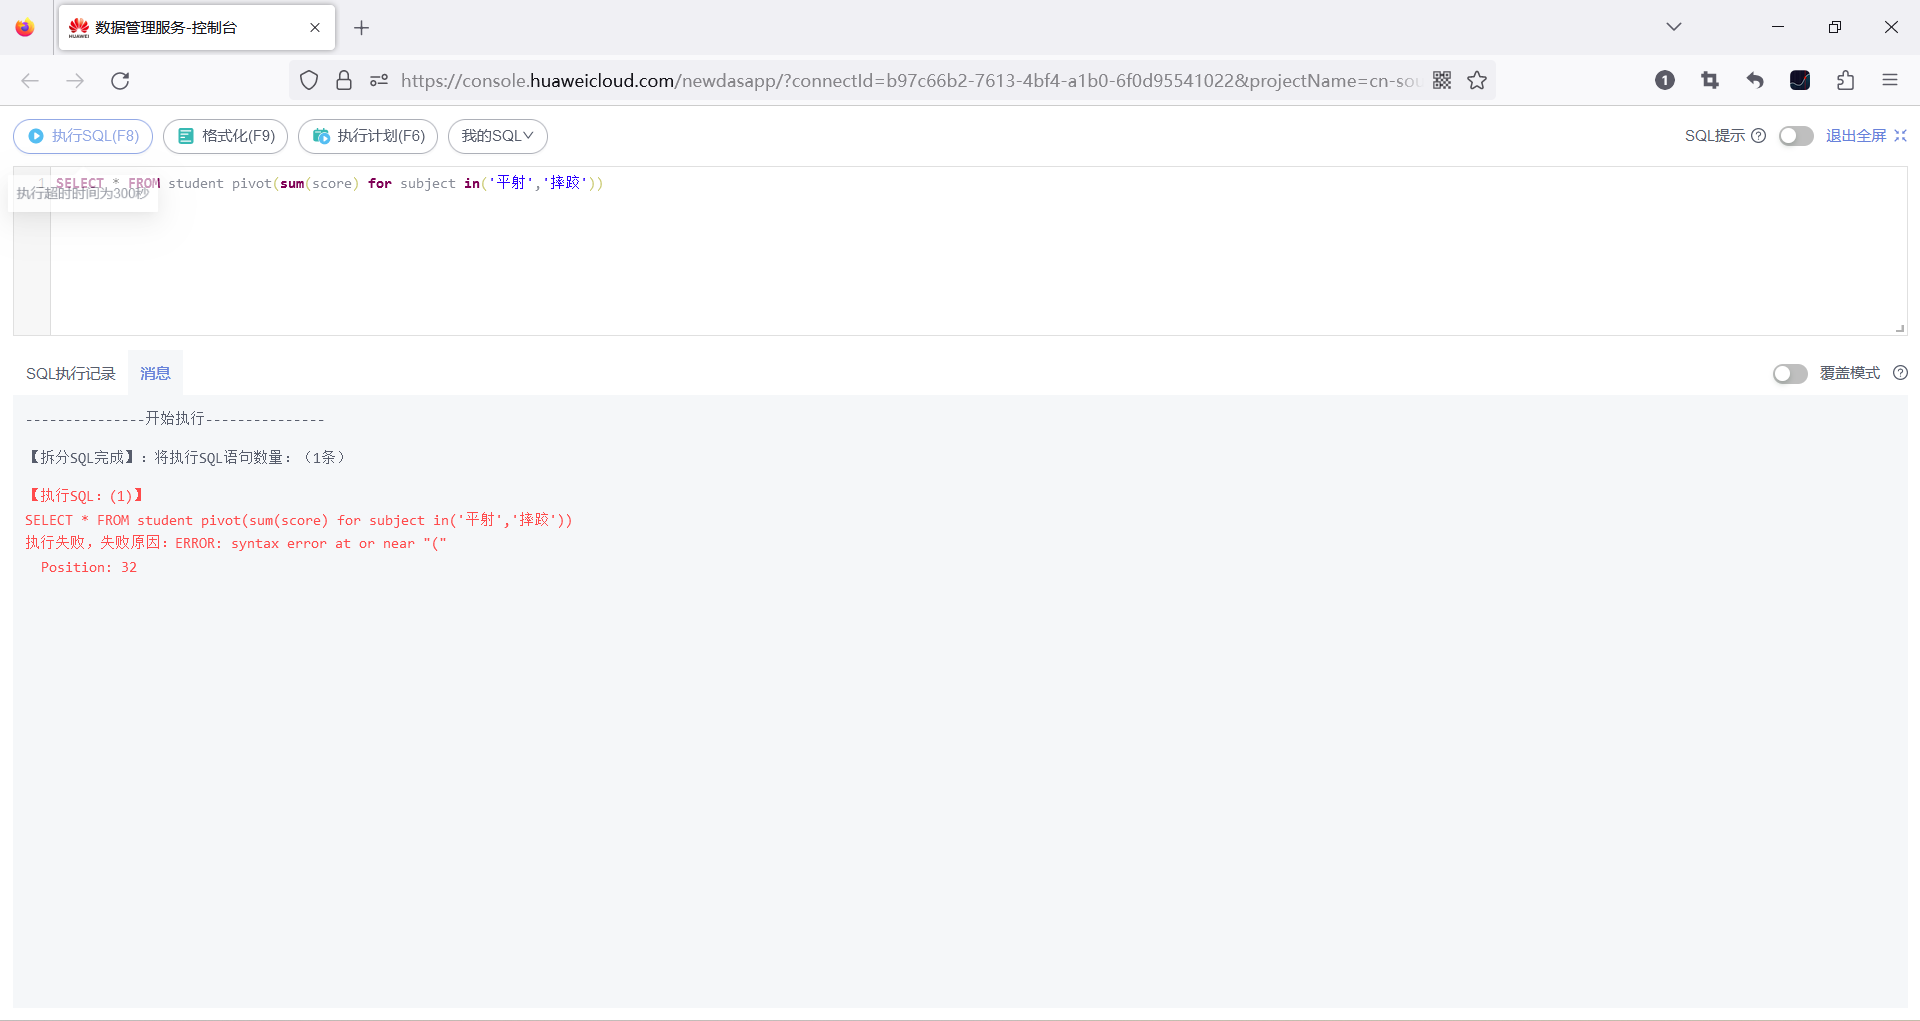Screen dimensions: 1920x1021
Task: Click the syntax error message line
Action: [236, 543]
